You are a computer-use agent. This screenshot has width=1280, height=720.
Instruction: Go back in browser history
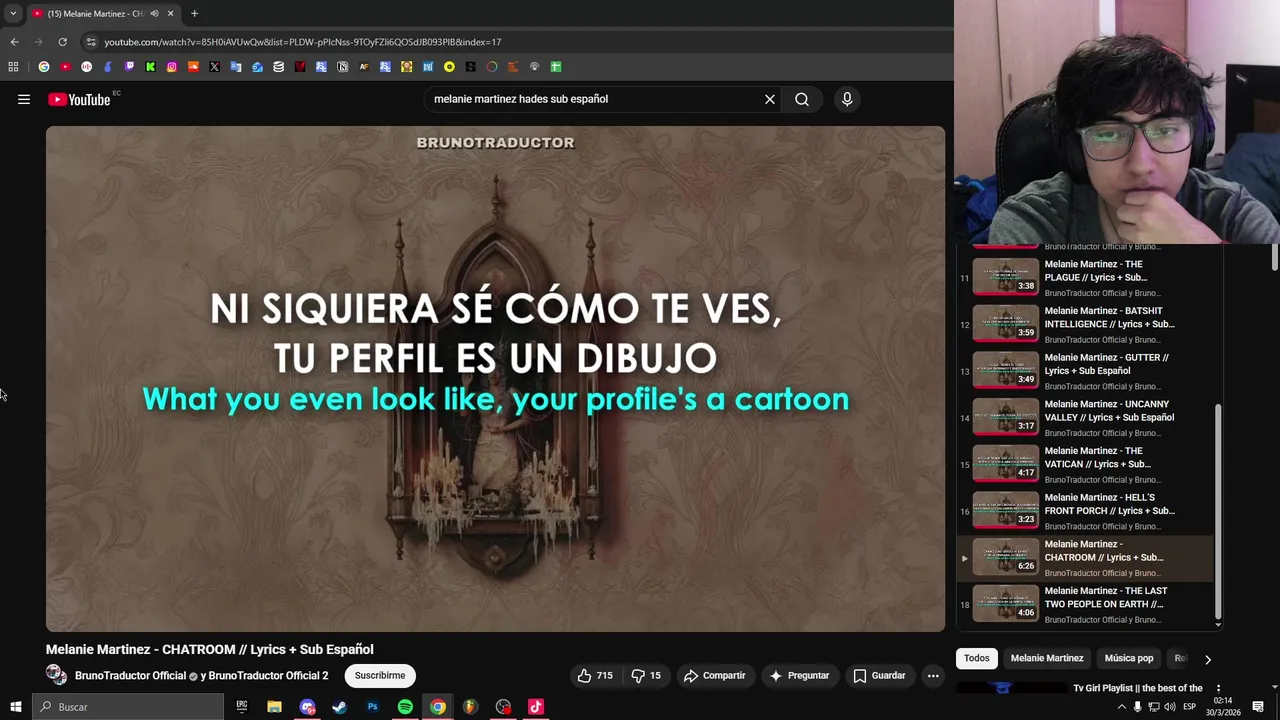(x=14, y=42)
